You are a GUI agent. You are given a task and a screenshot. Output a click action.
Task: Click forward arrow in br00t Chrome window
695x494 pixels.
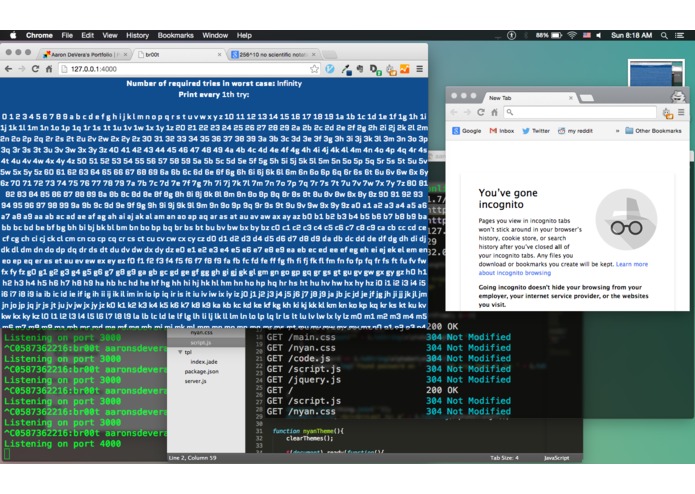(22, 69)
